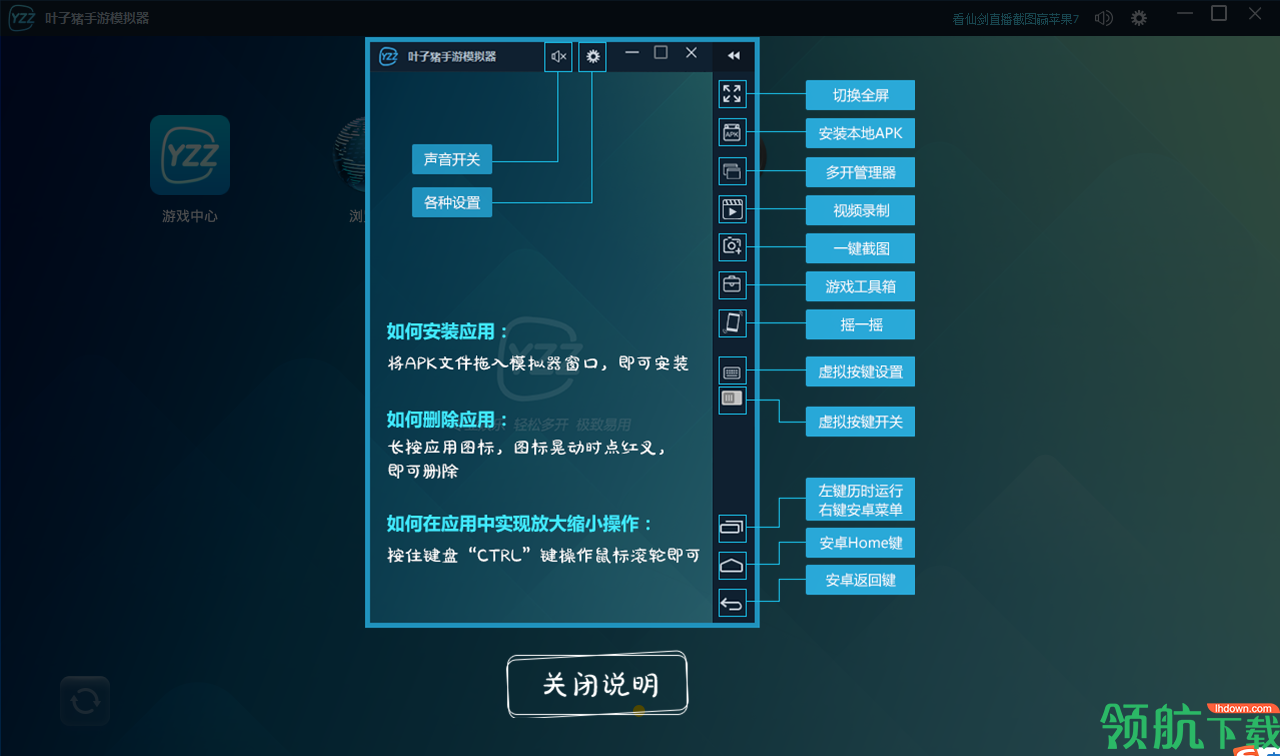The image size is (1280, 756).
Task: Open the 游戏中心 YZZ app icon
Action: tap(190, 155)
